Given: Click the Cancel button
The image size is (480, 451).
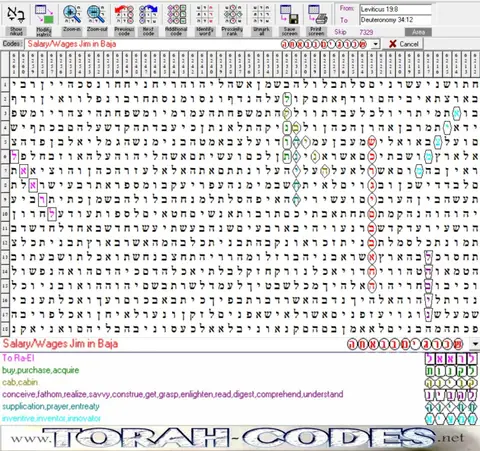Looking at the screenshot, I should point(404,44).
